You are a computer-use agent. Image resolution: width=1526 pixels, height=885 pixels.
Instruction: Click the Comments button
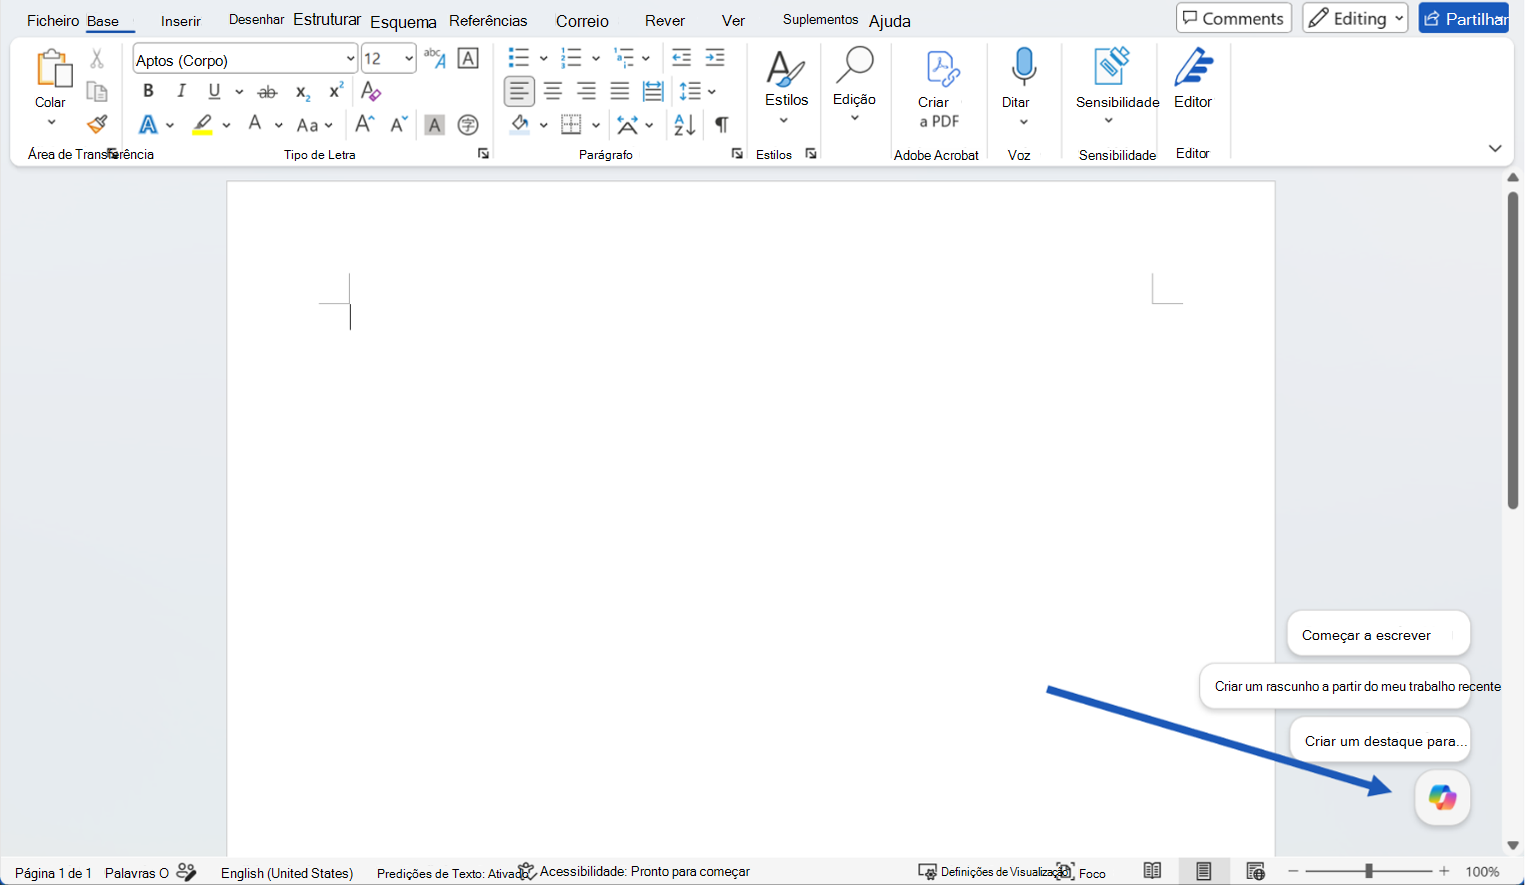tap(1234, 18)
